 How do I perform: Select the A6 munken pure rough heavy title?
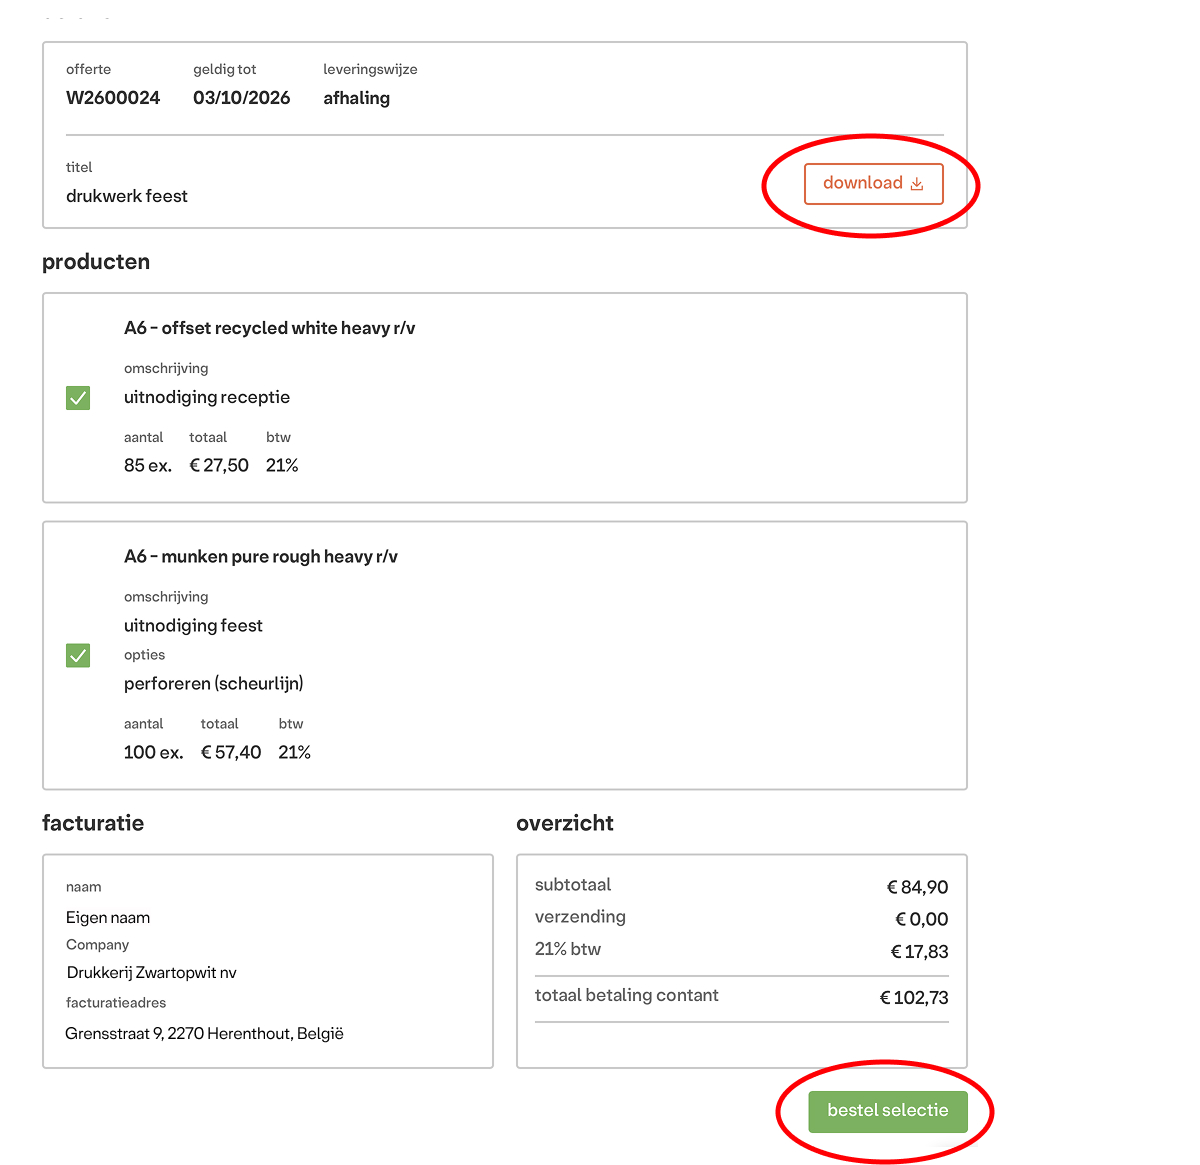[261, 557]
